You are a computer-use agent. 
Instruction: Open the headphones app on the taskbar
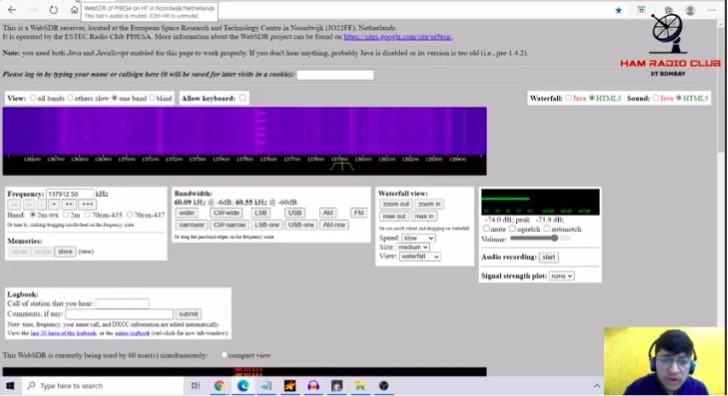point(313,386)
